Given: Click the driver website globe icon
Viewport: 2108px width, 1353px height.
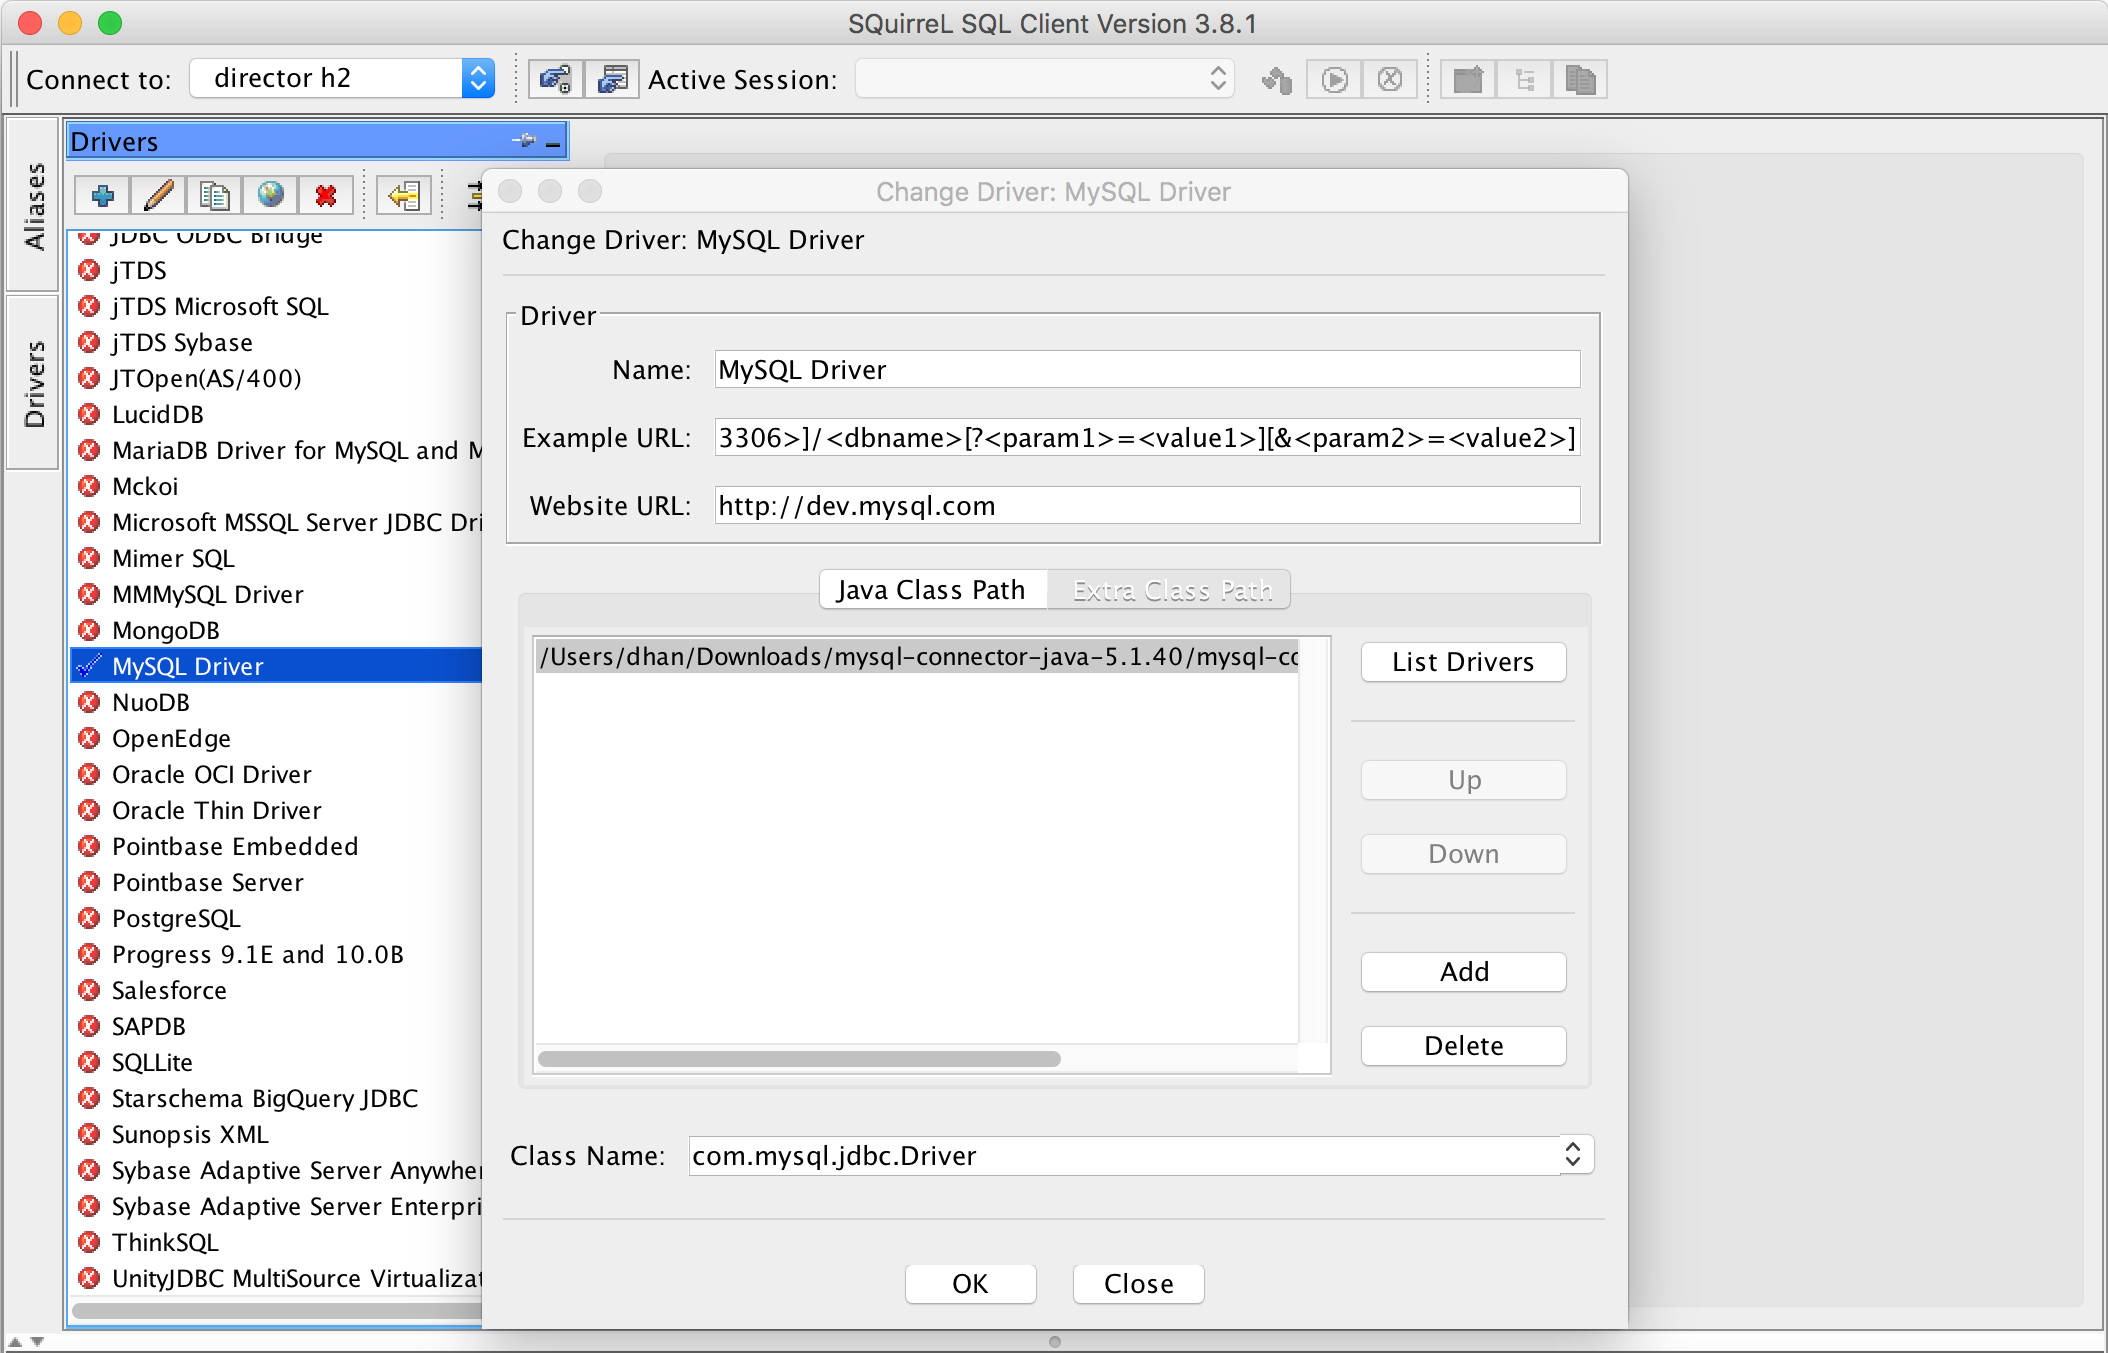Looking at the screenshot, I should click(x=270, y=195).
